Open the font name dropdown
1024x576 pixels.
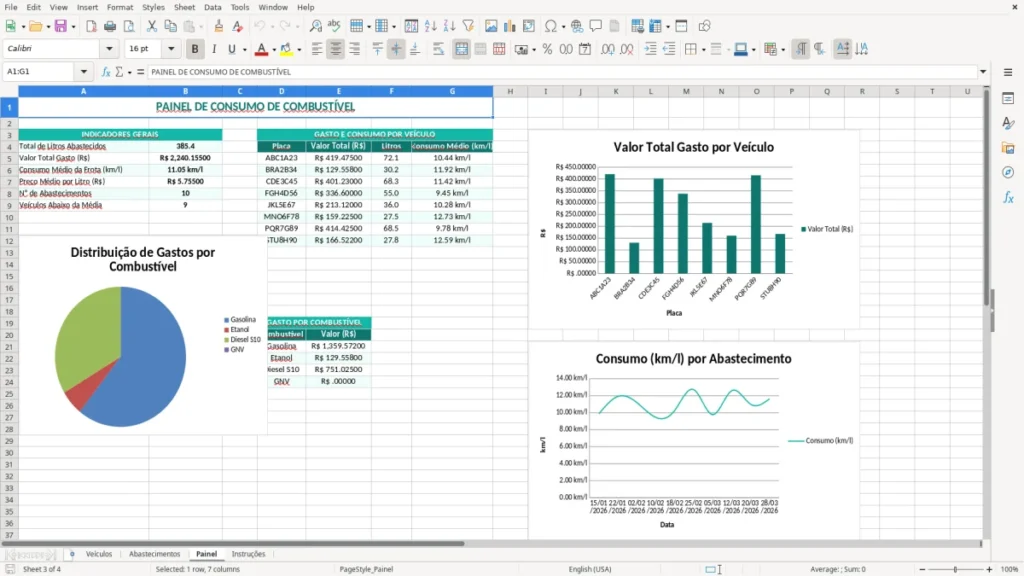pyautogui.click(x=109, y=48)
